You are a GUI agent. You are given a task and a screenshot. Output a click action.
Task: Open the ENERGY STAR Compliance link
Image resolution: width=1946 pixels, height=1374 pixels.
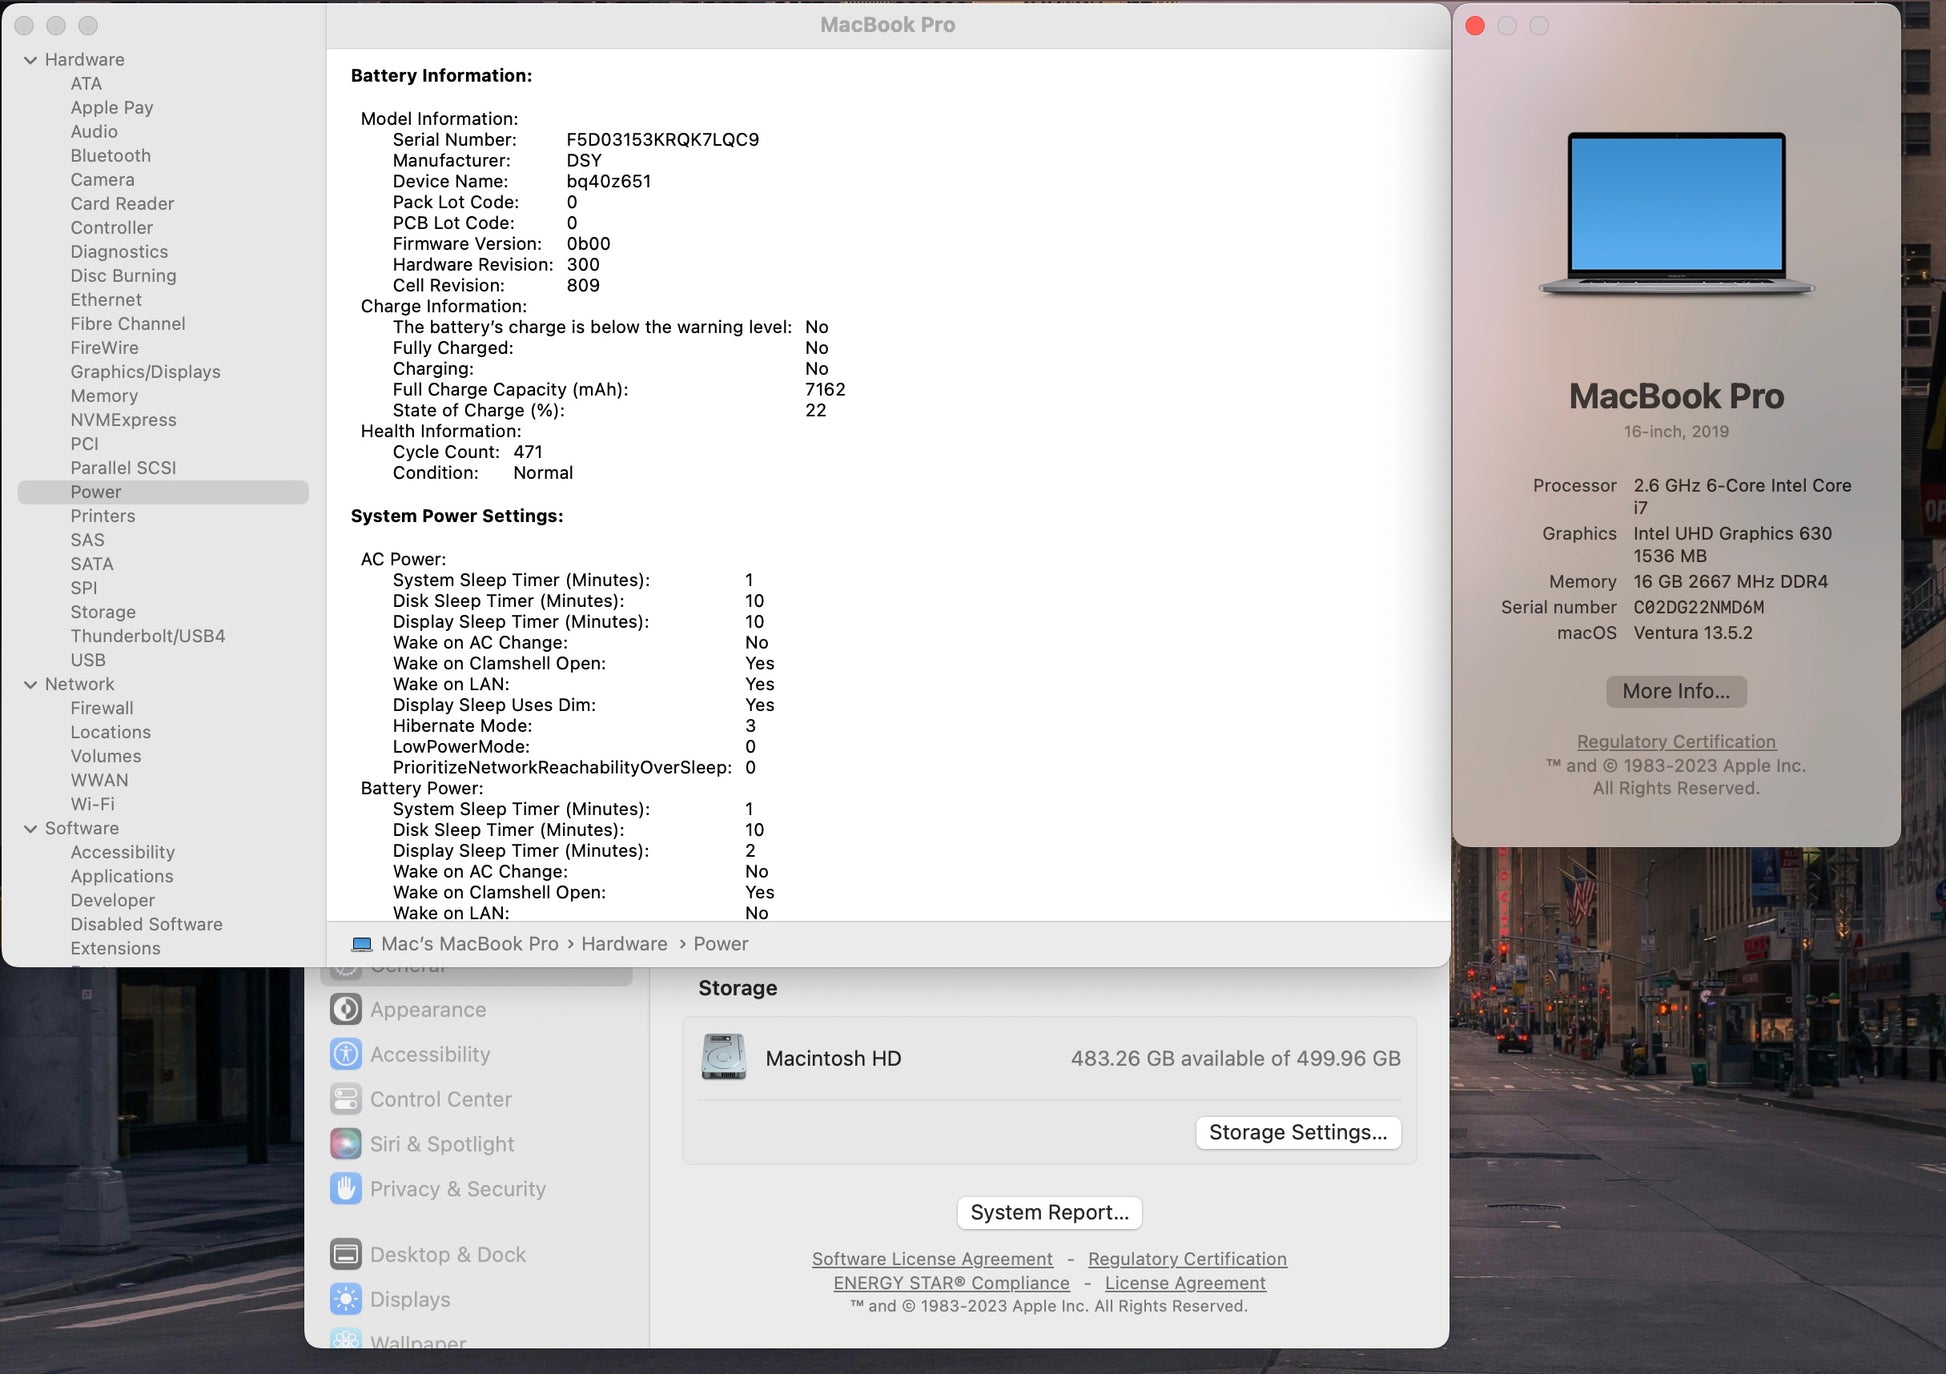click(x=951, y=1283)
